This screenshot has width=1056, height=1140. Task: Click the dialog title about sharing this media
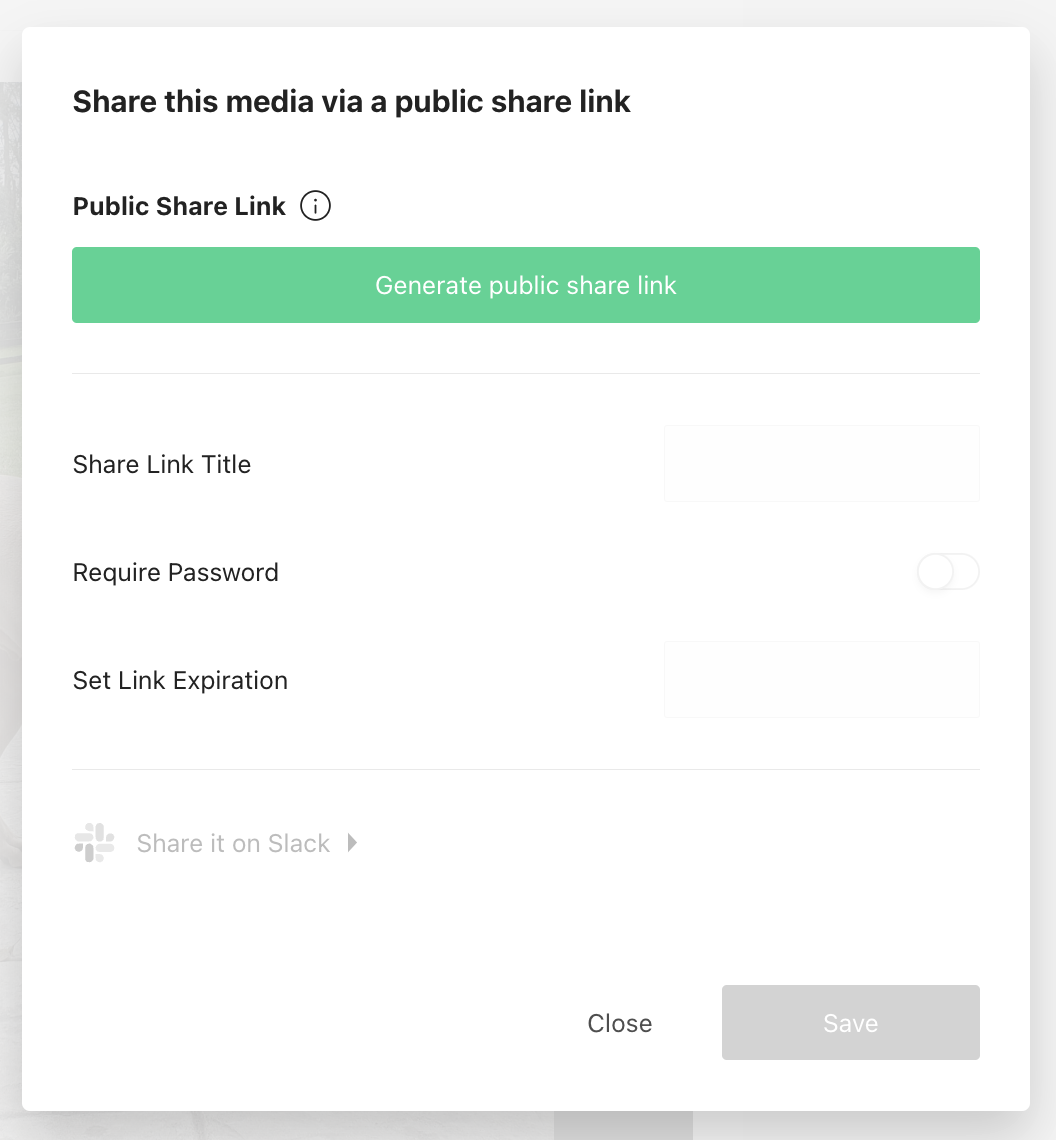point(351,102)
